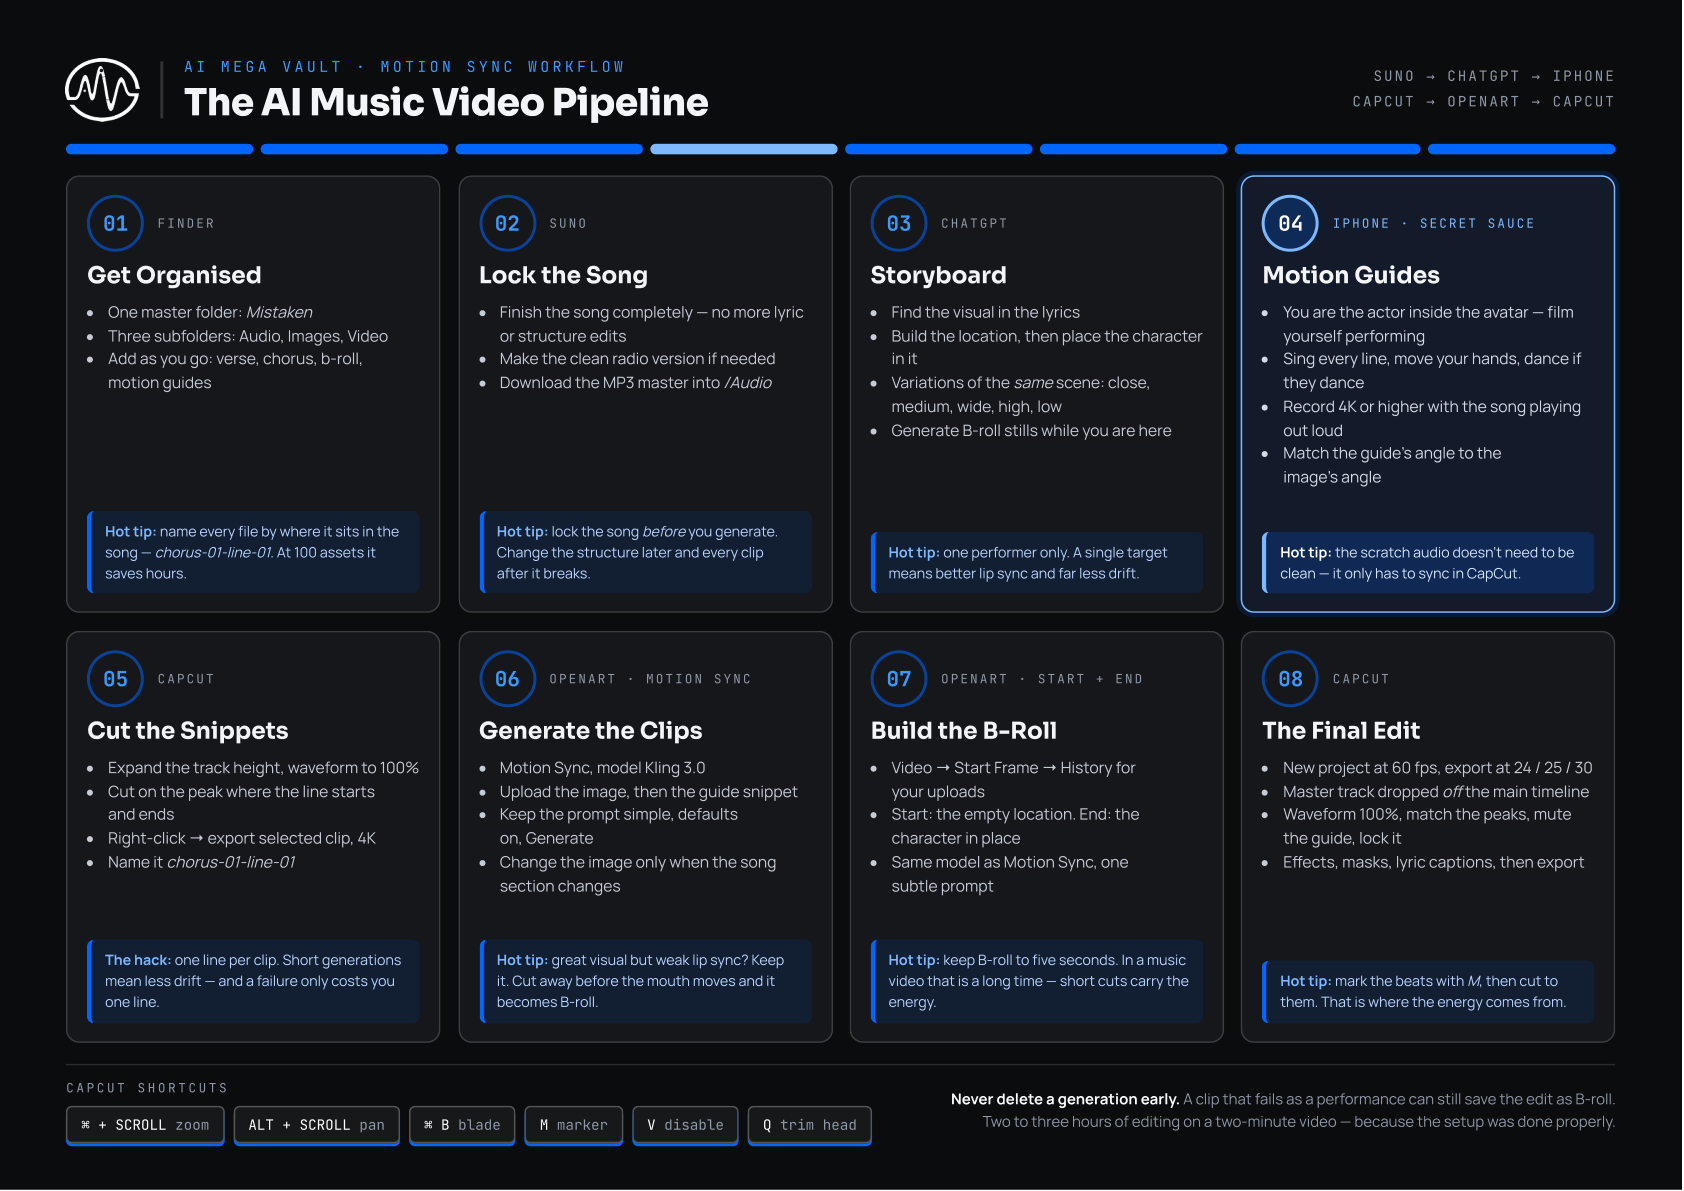This screenshot has width=1684, height=1191.
Task: Click AI MEGA VAULT · MOTION SYNC WORKFLOW
Action: pos(404,67)
